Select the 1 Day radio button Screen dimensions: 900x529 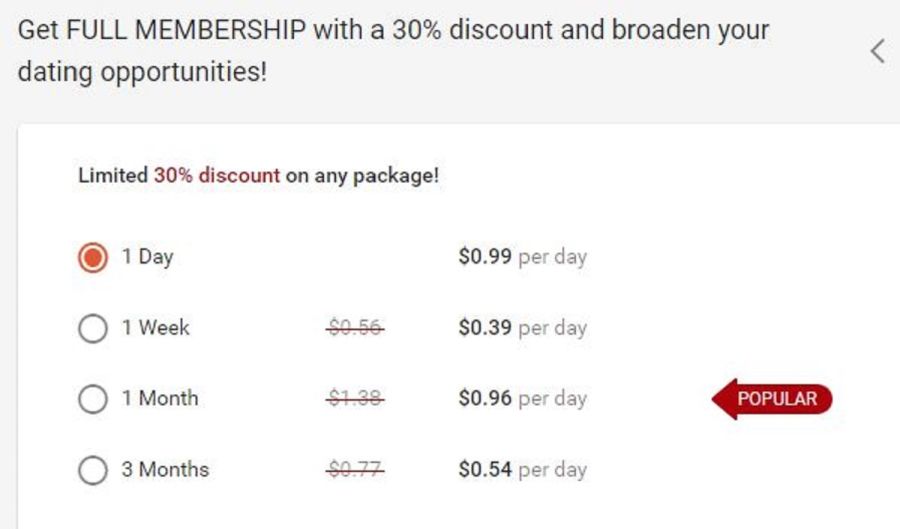pos(93,257)
